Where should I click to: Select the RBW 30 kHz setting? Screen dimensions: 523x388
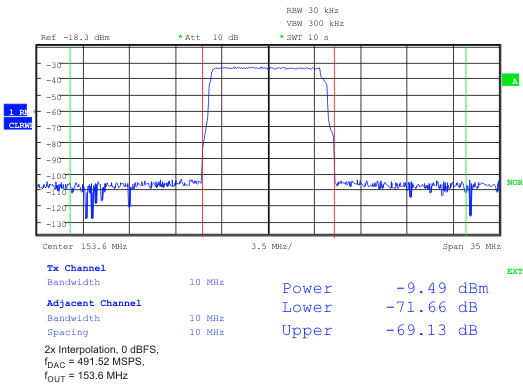[x=312, y=10]
